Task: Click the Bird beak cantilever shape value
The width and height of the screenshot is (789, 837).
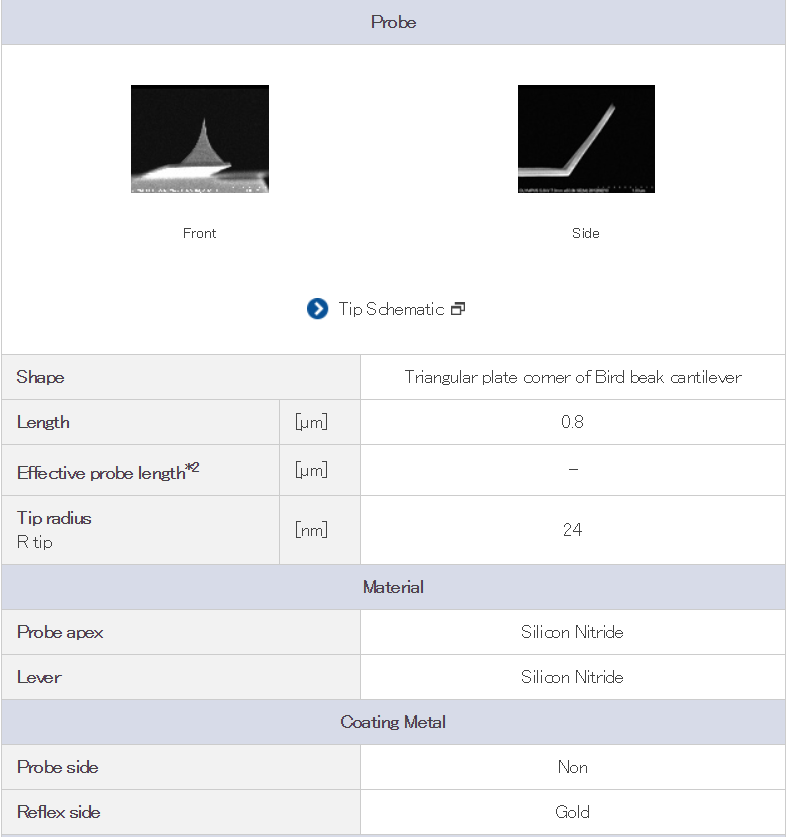Action: point(573,377)
